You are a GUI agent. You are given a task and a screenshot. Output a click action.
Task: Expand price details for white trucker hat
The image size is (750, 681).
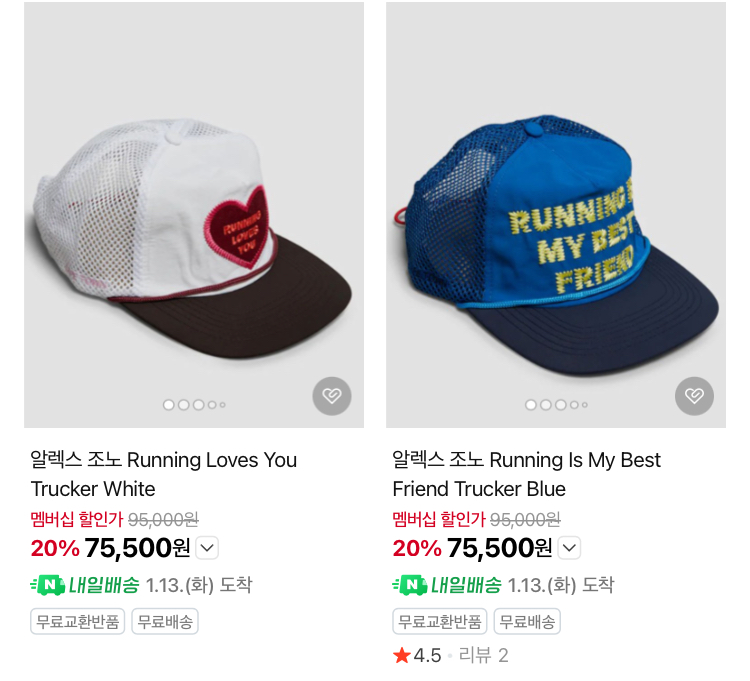pyautogui.click(x=208, y=548)
